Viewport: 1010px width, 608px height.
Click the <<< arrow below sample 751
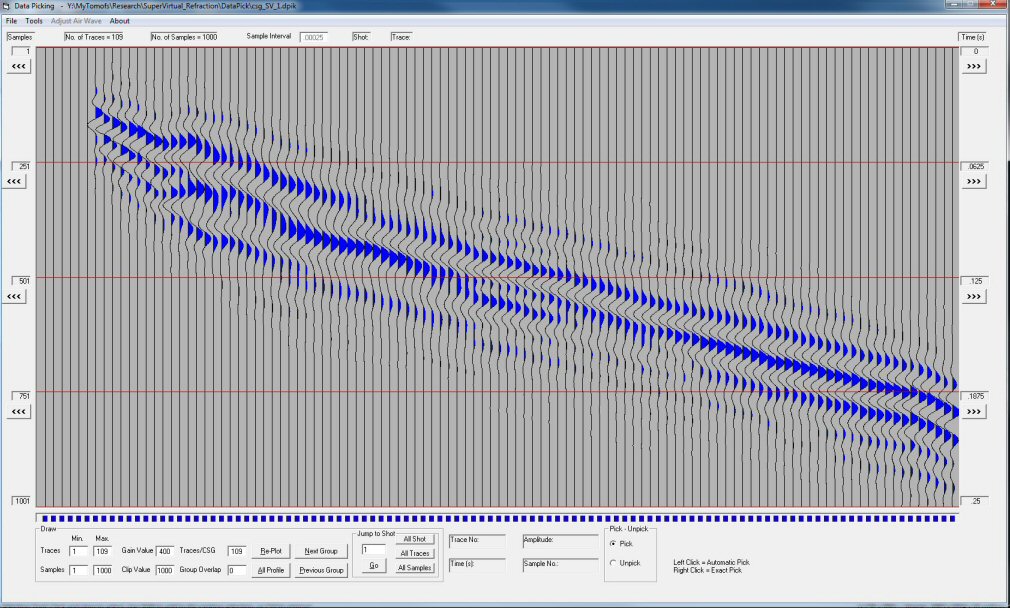[19, 412]
